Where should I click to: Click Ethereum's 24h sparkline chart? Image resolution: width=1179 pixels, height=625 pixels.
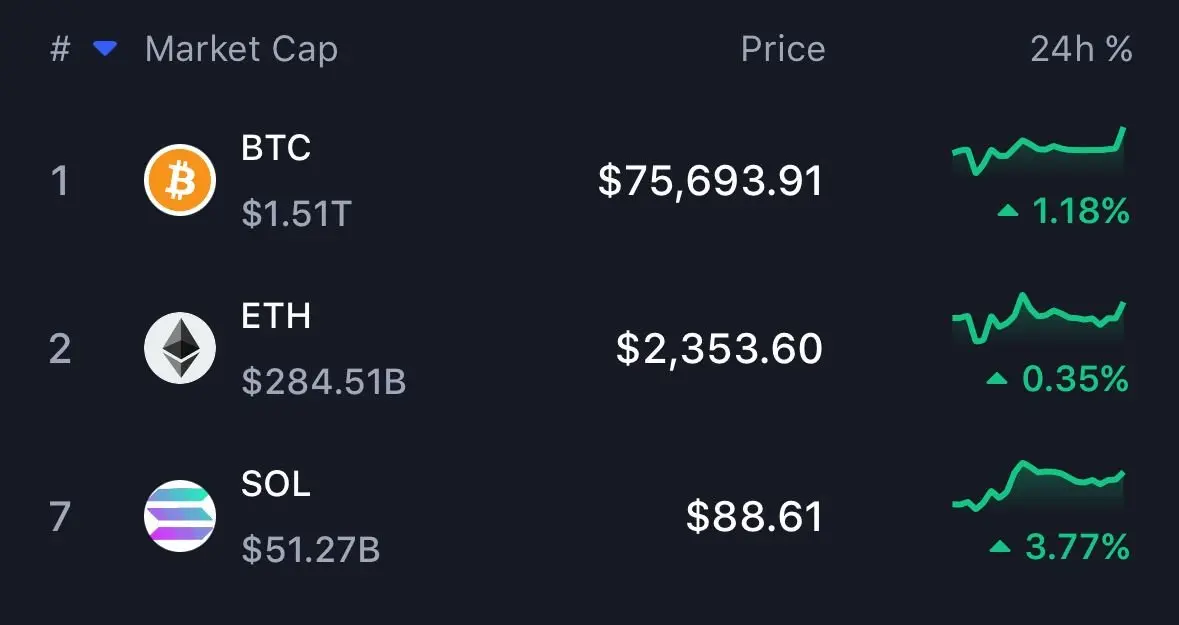click(x=1039, y=319)
